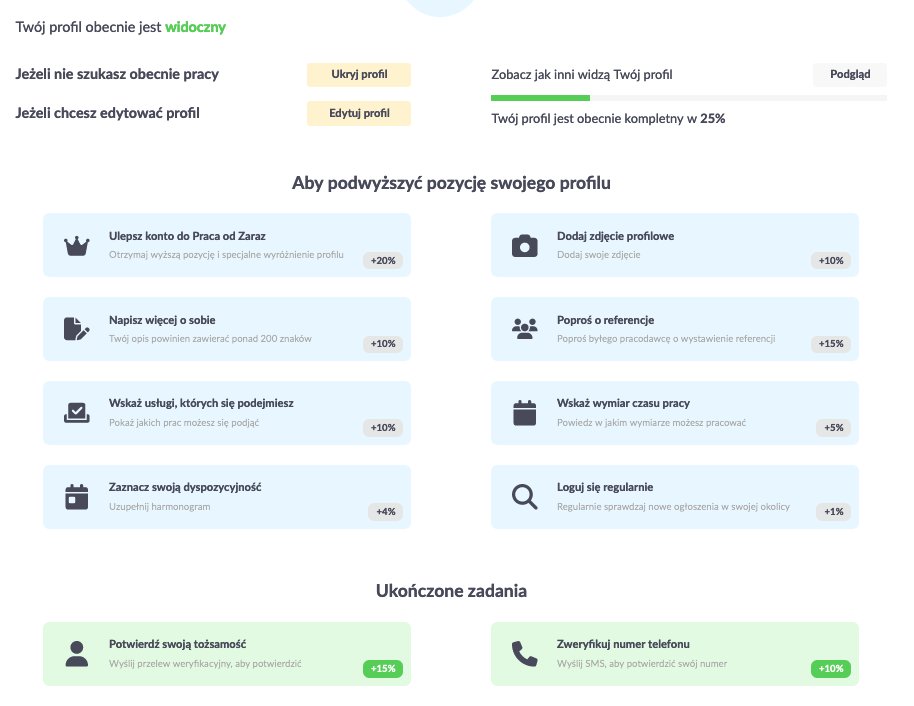Click the document edit icon for description

click(x=76, y=329)
